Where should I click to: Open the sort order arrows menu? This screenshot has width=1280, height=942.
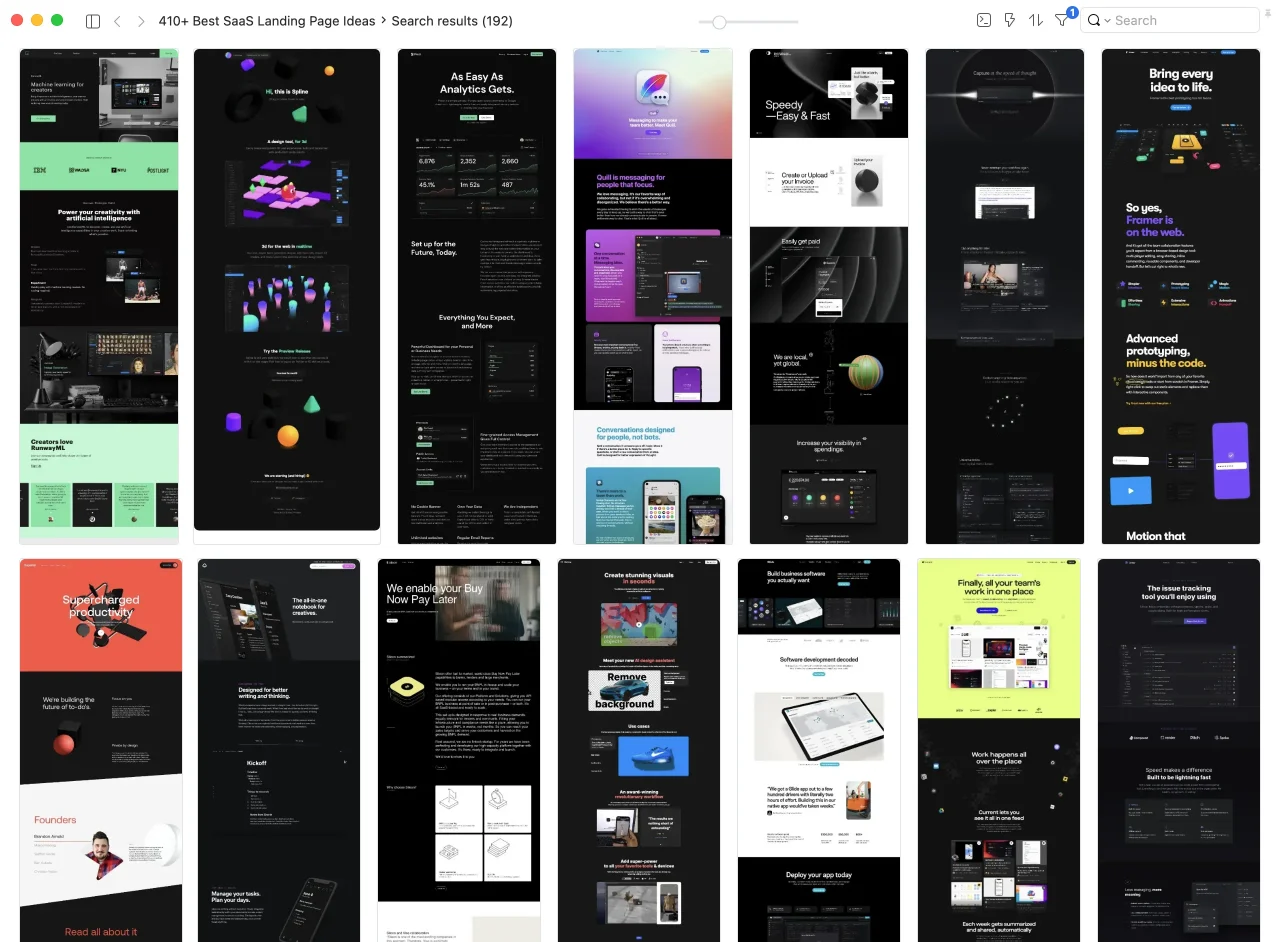(x=1036, y=20)
